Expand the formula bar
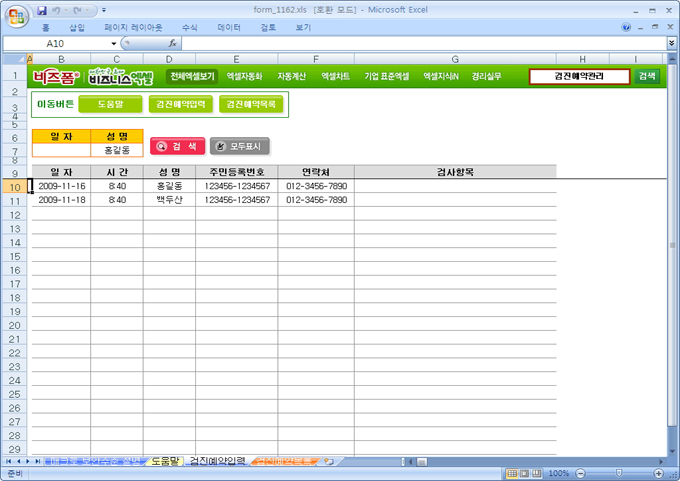Viewport: 680px width, 481px height. [x=672, y=44]
